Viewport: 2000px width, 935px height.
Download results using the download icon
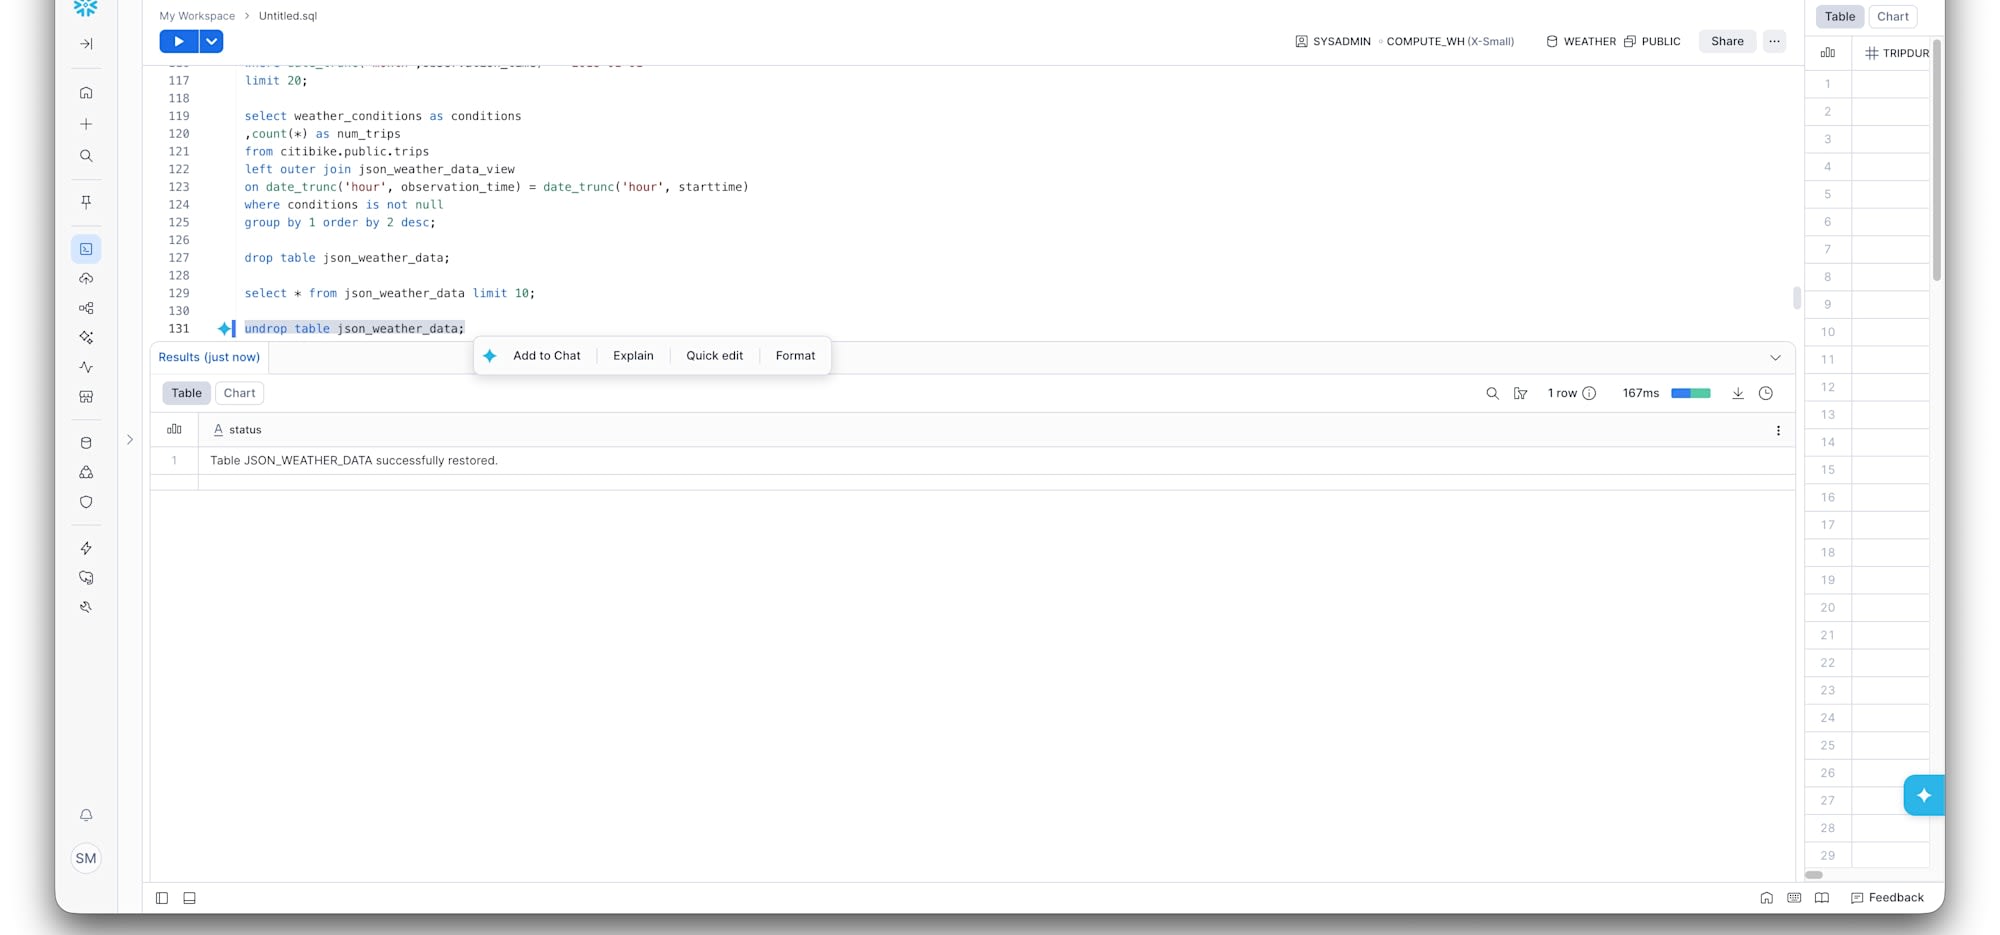click(x=1738, y=393)
